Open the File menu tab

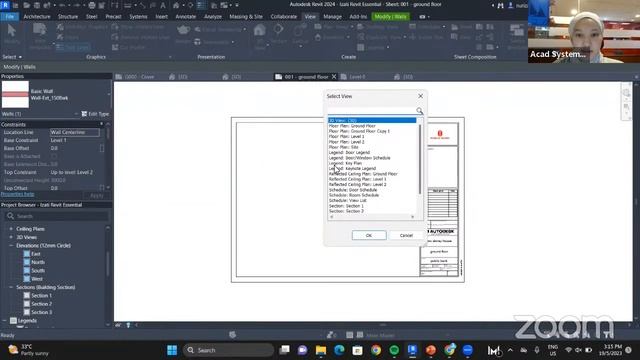tap(10, 17)
